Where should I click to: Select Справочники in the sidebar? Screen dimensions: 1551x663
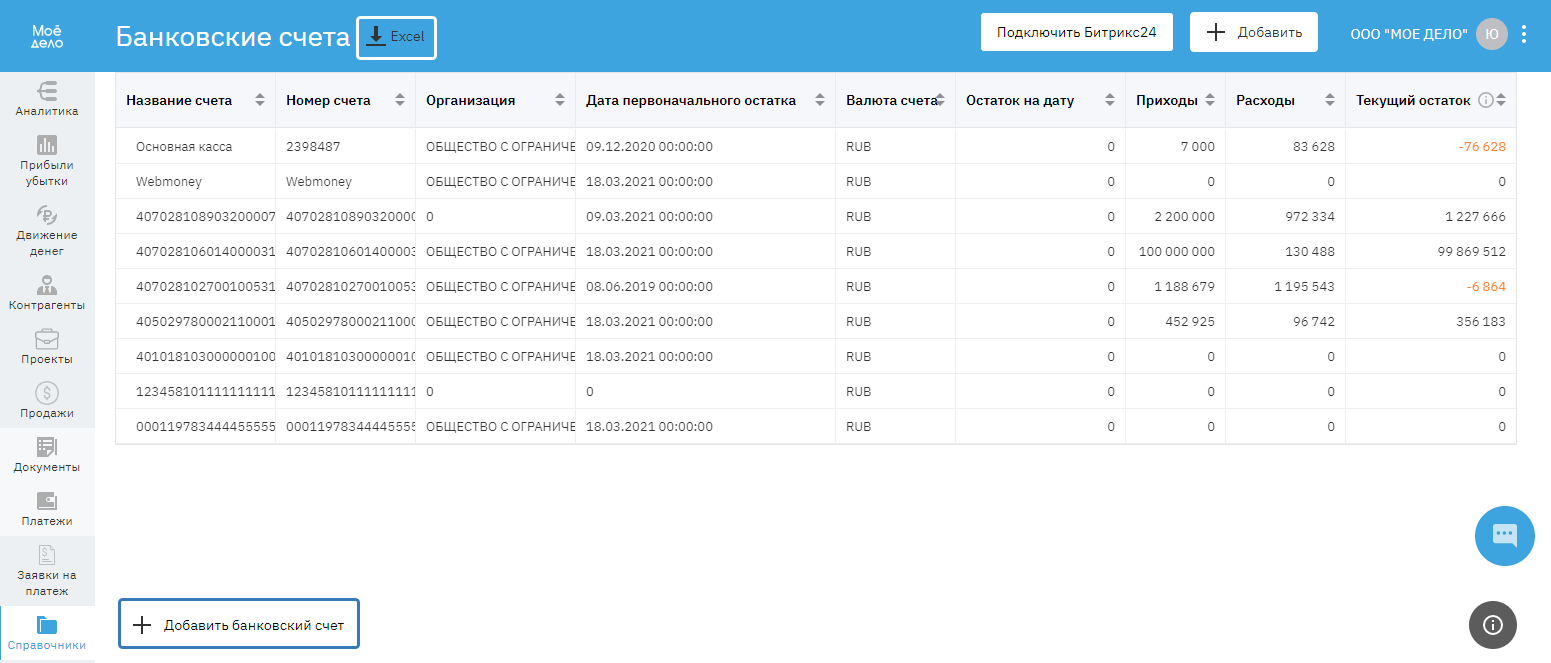[x=47, y=634]
